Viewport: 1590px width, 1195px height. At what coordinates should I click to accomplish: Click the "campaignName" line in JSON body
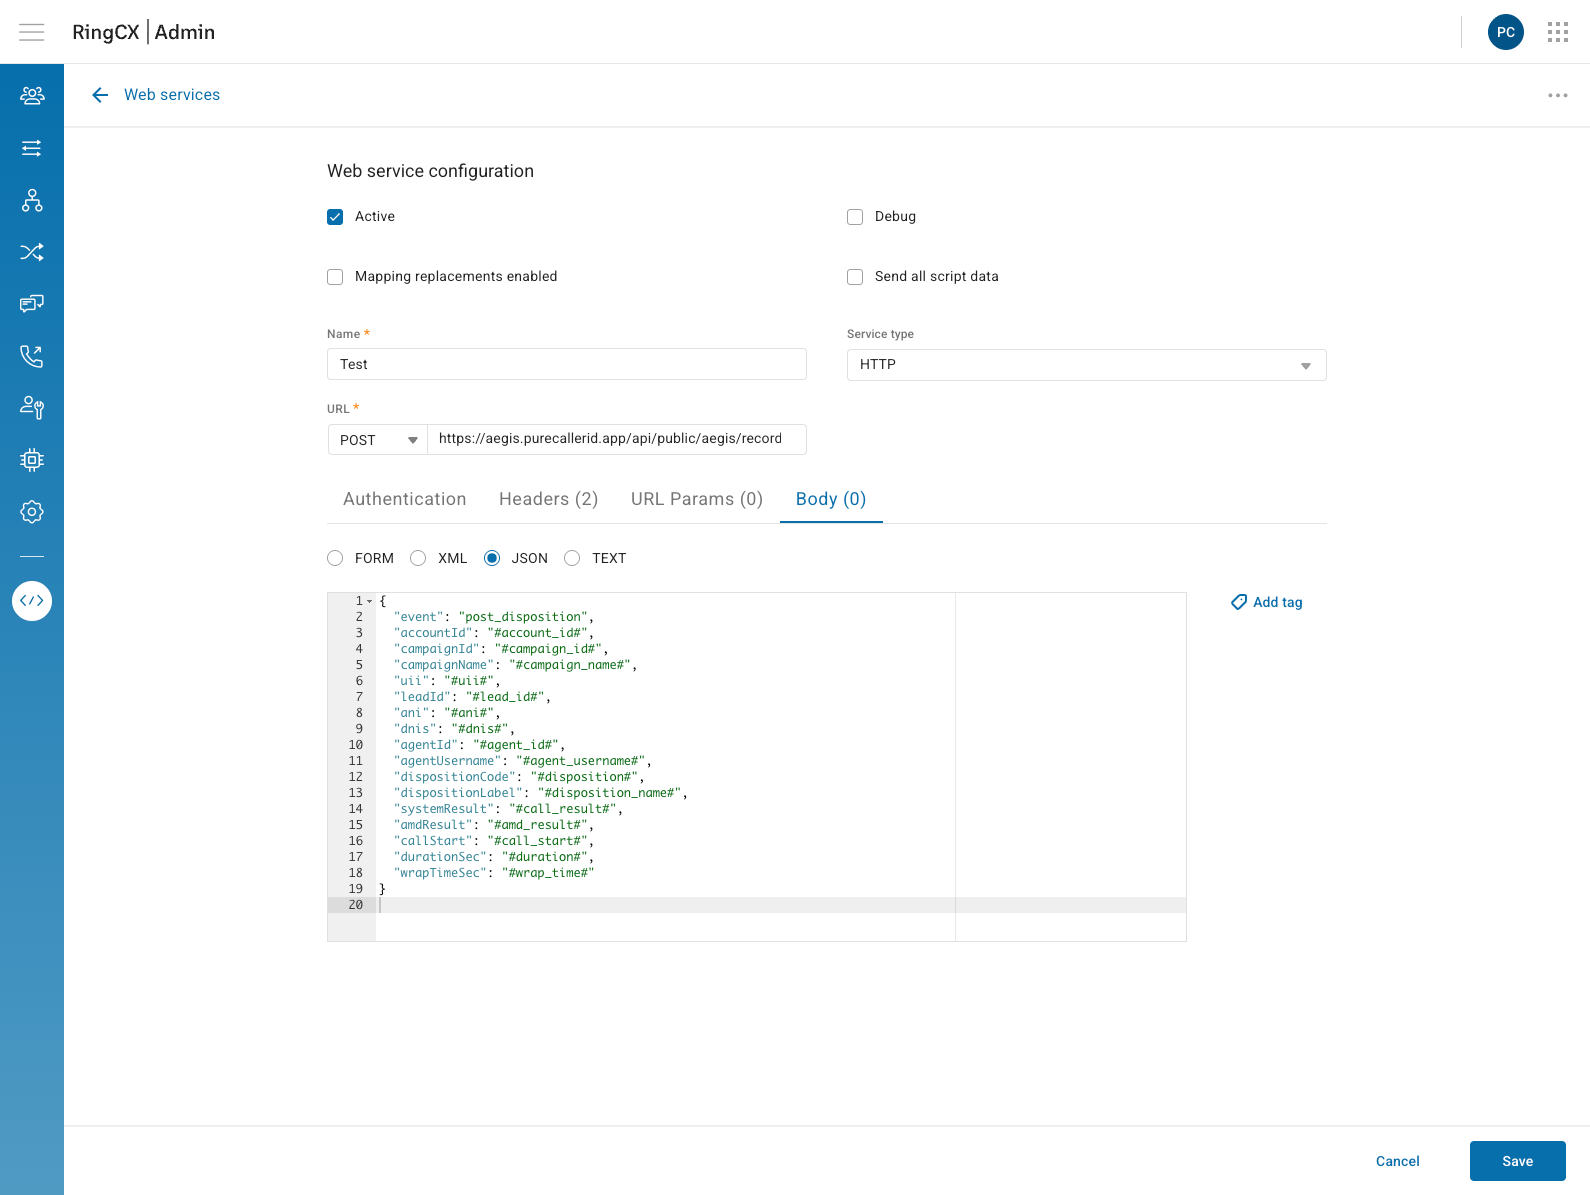(x=516, y=665)
